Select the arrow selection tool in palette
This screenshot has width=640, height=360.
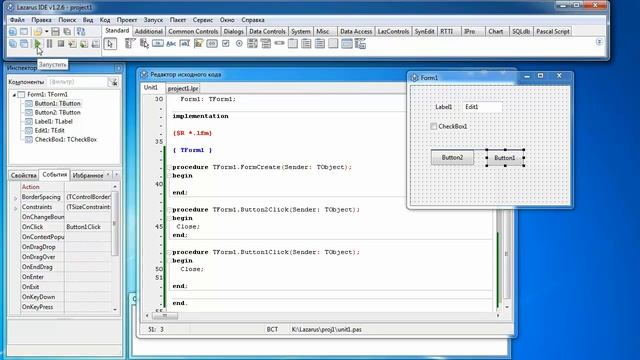110,44
